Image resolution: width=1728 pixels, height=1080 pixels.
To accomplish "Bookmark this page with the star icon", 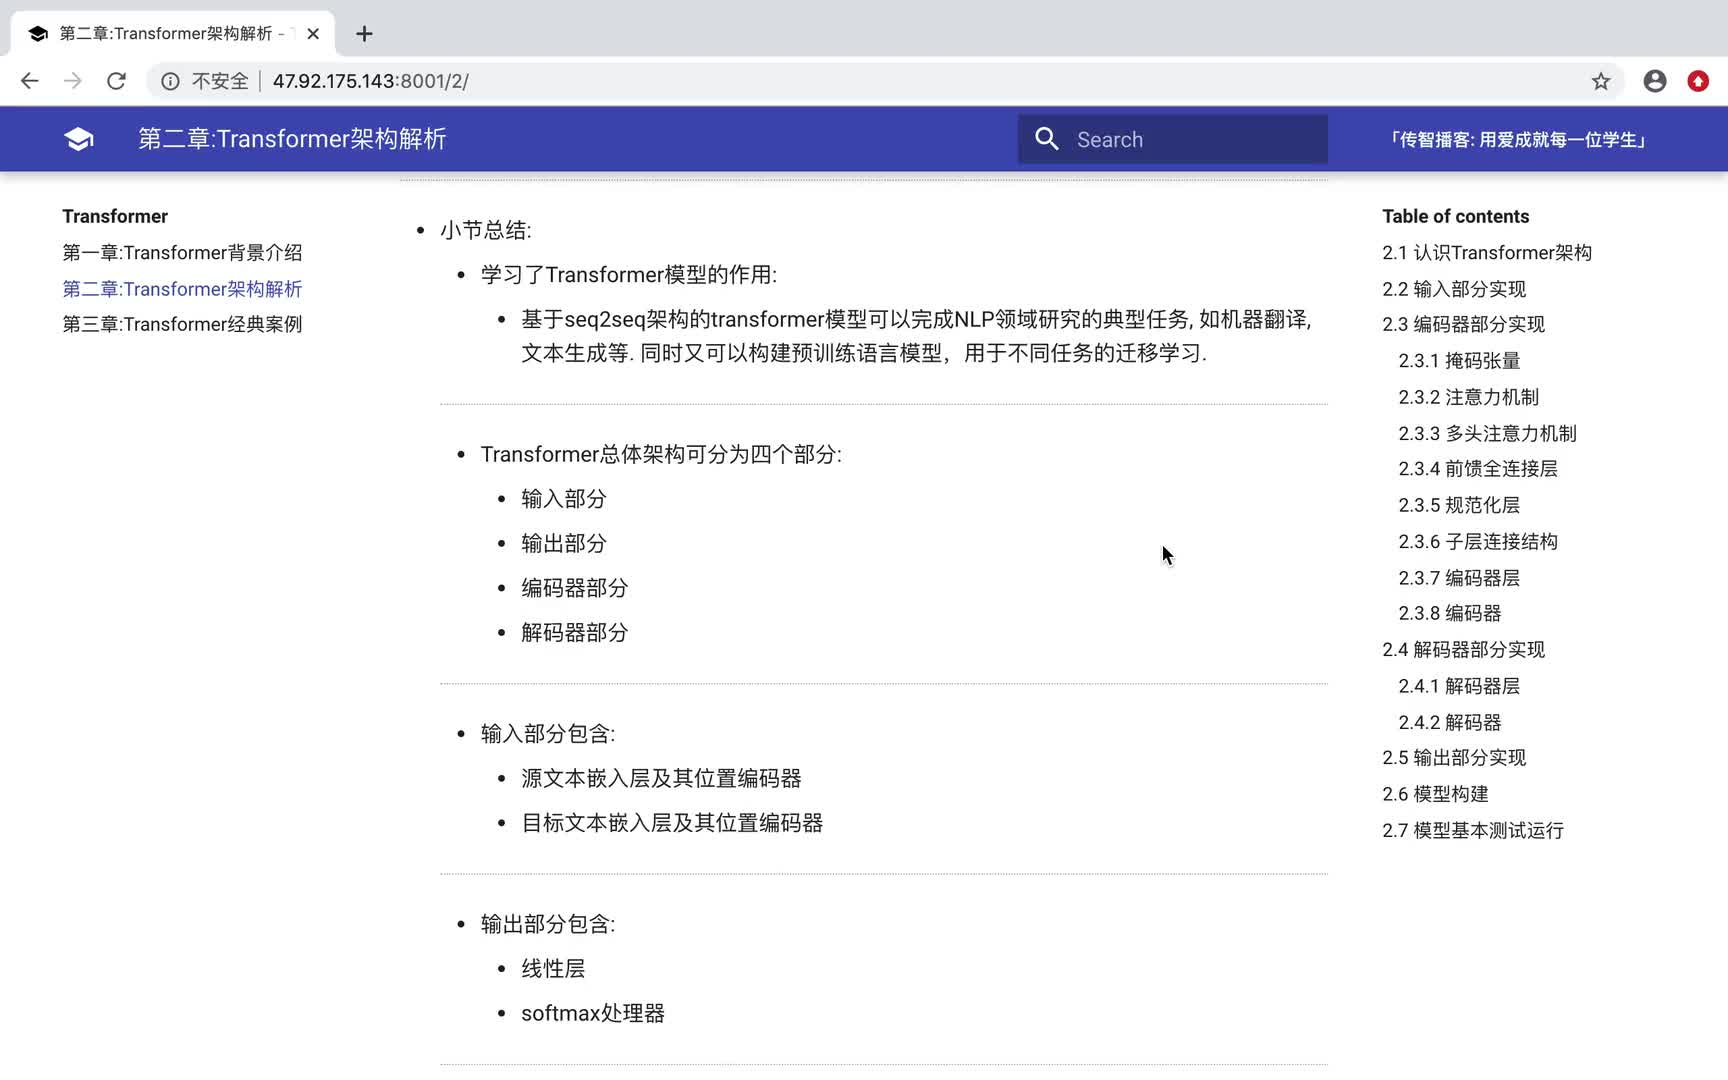I will point(1601,81).
